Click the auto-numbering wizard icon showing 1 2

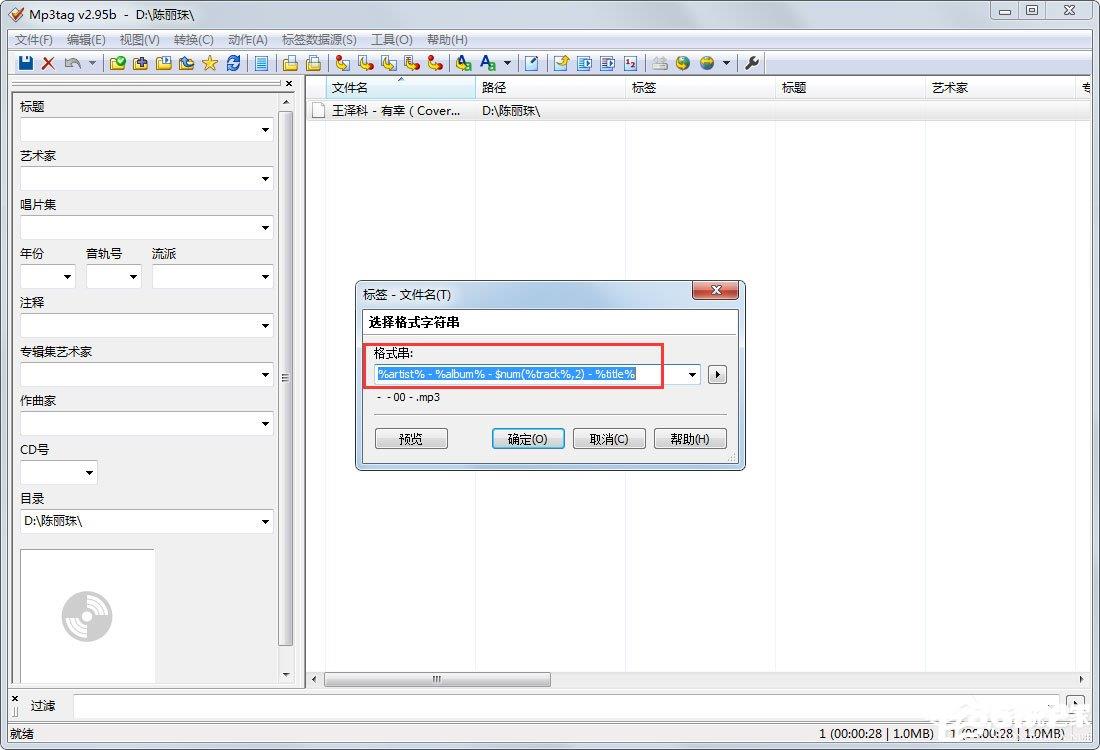pyautogui.click(x=631, y=63)
